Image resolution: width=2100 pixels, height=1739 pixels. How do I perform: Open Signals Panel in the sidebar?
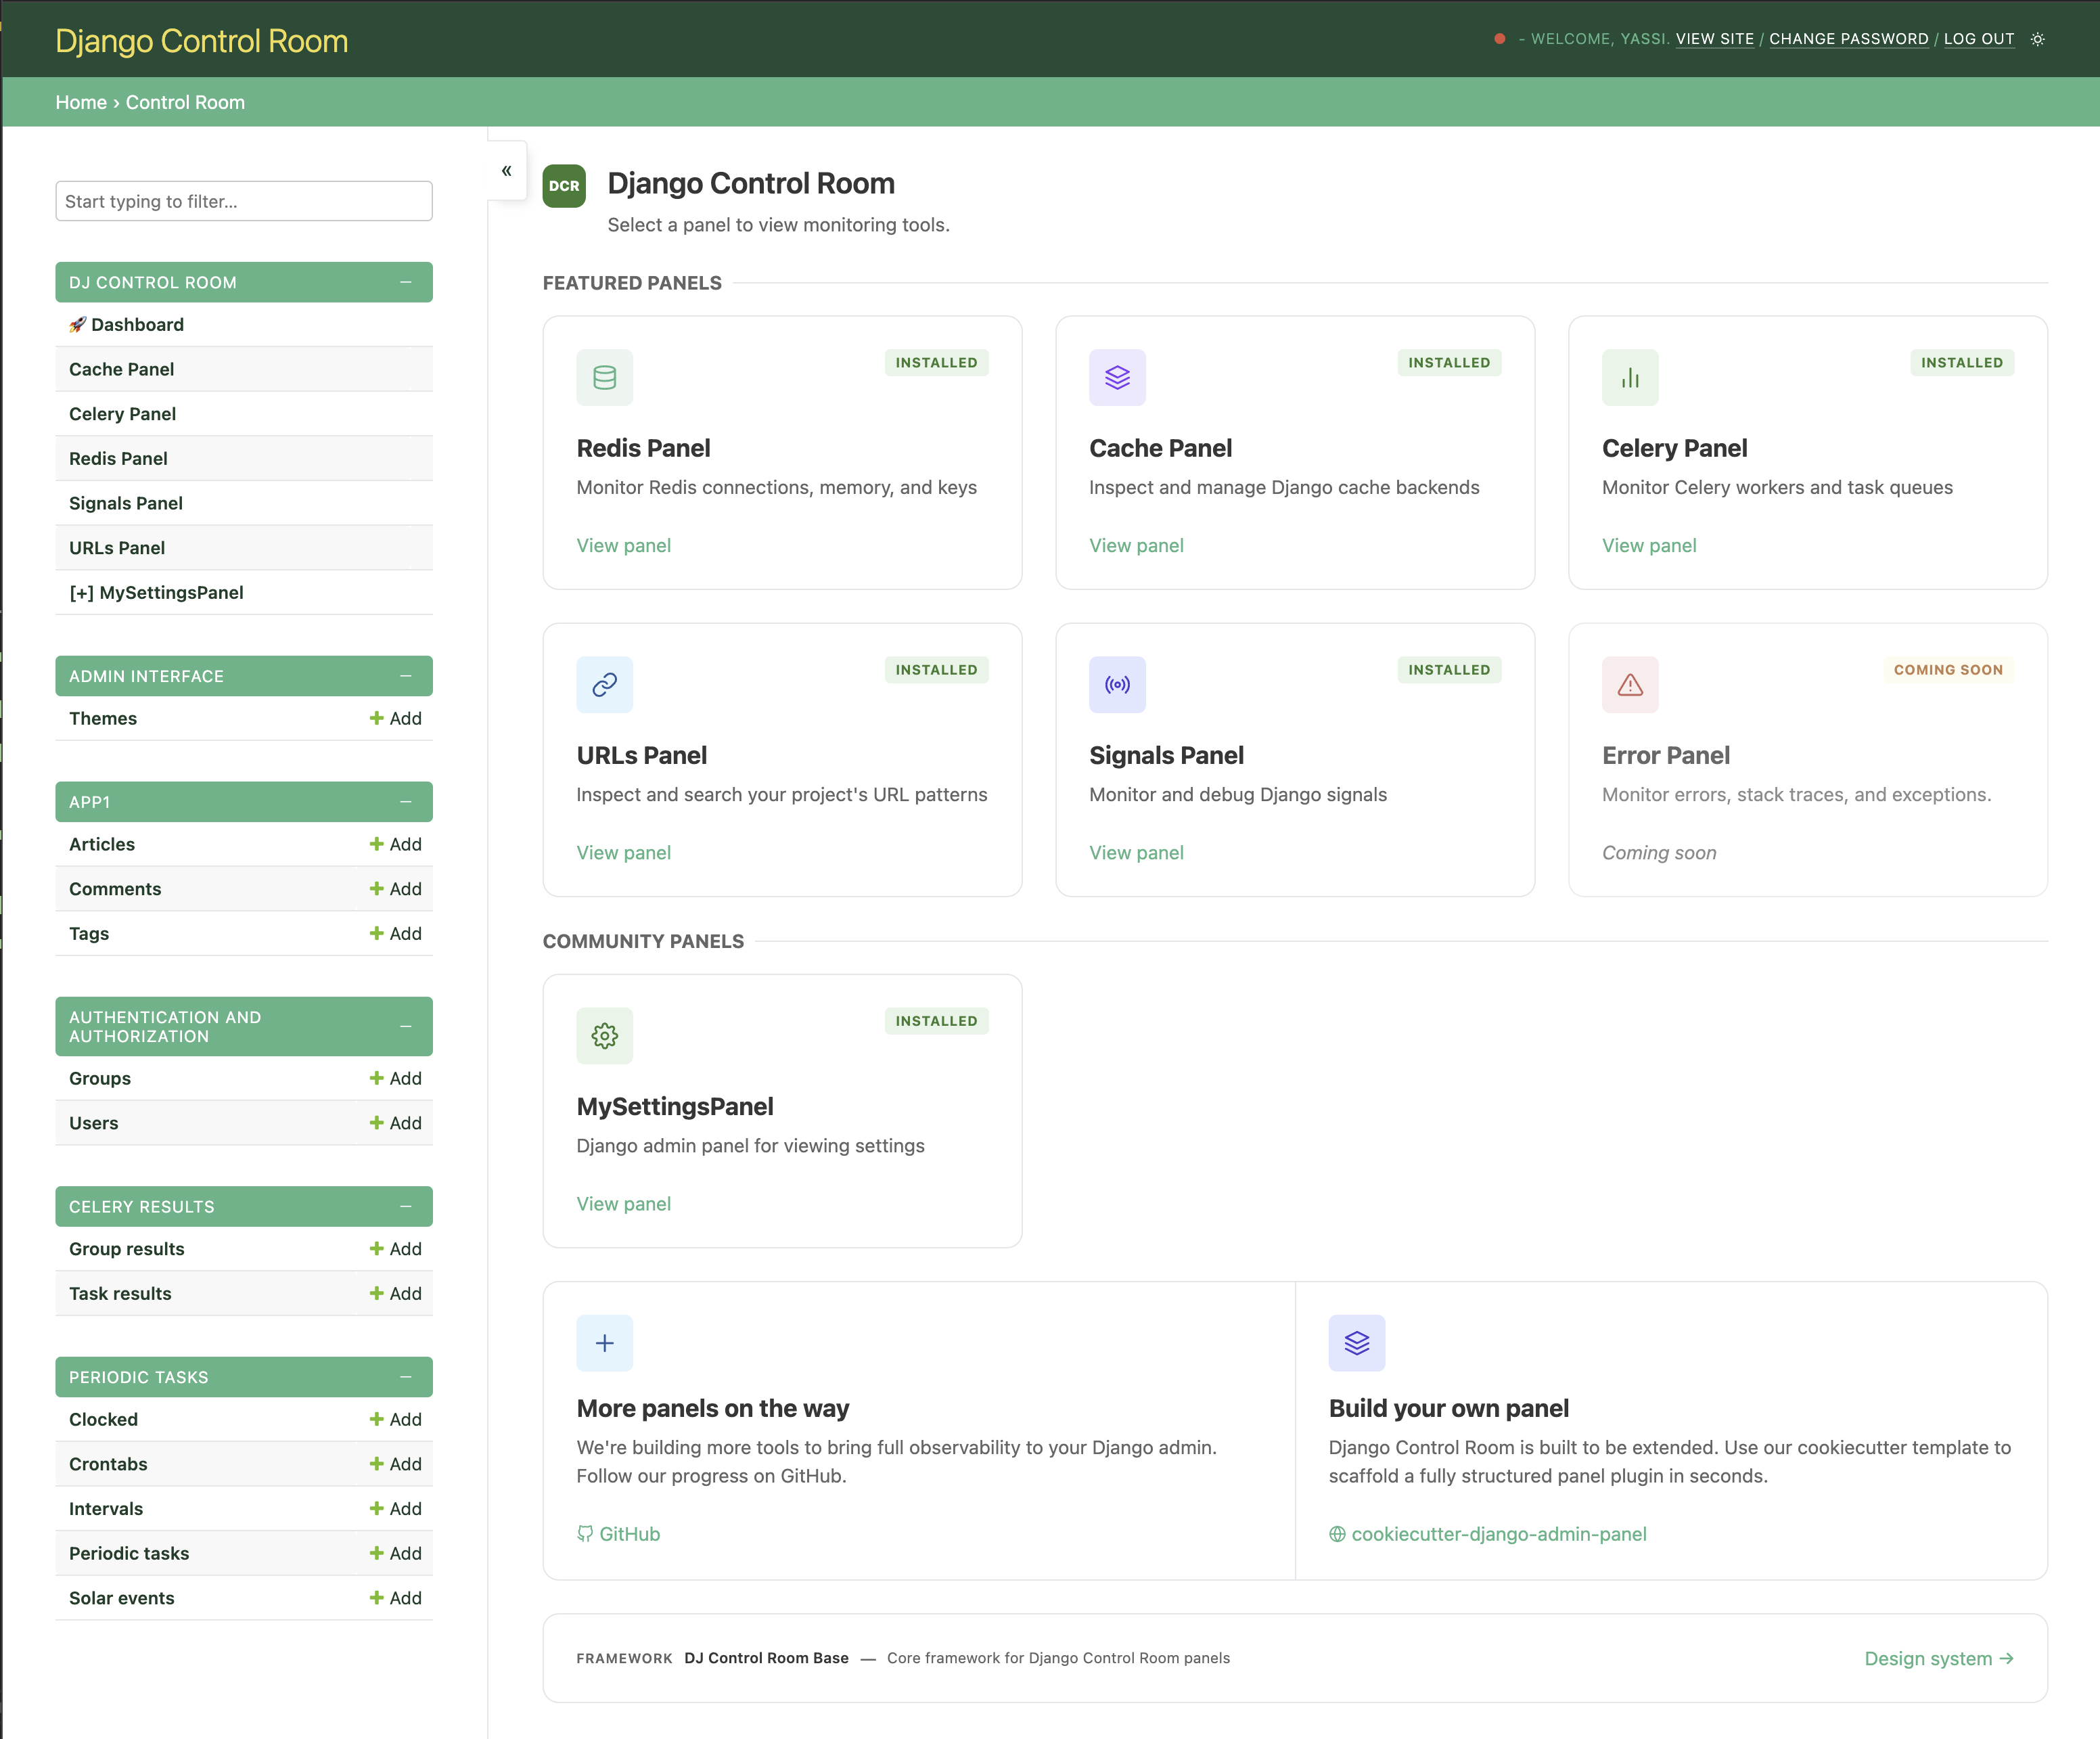[x=126, y=503]
